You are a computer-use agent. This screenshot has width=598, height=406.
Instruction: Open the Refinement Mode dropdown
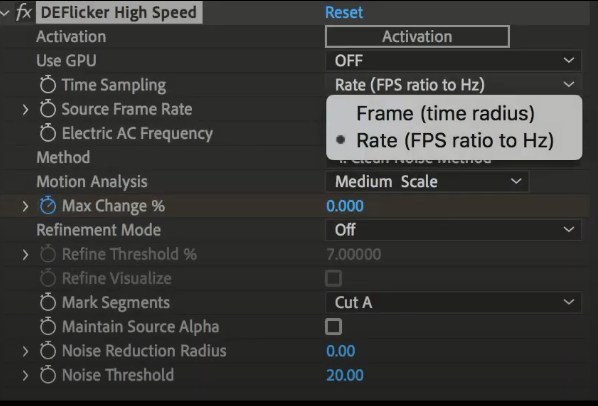tap(453, 230)
